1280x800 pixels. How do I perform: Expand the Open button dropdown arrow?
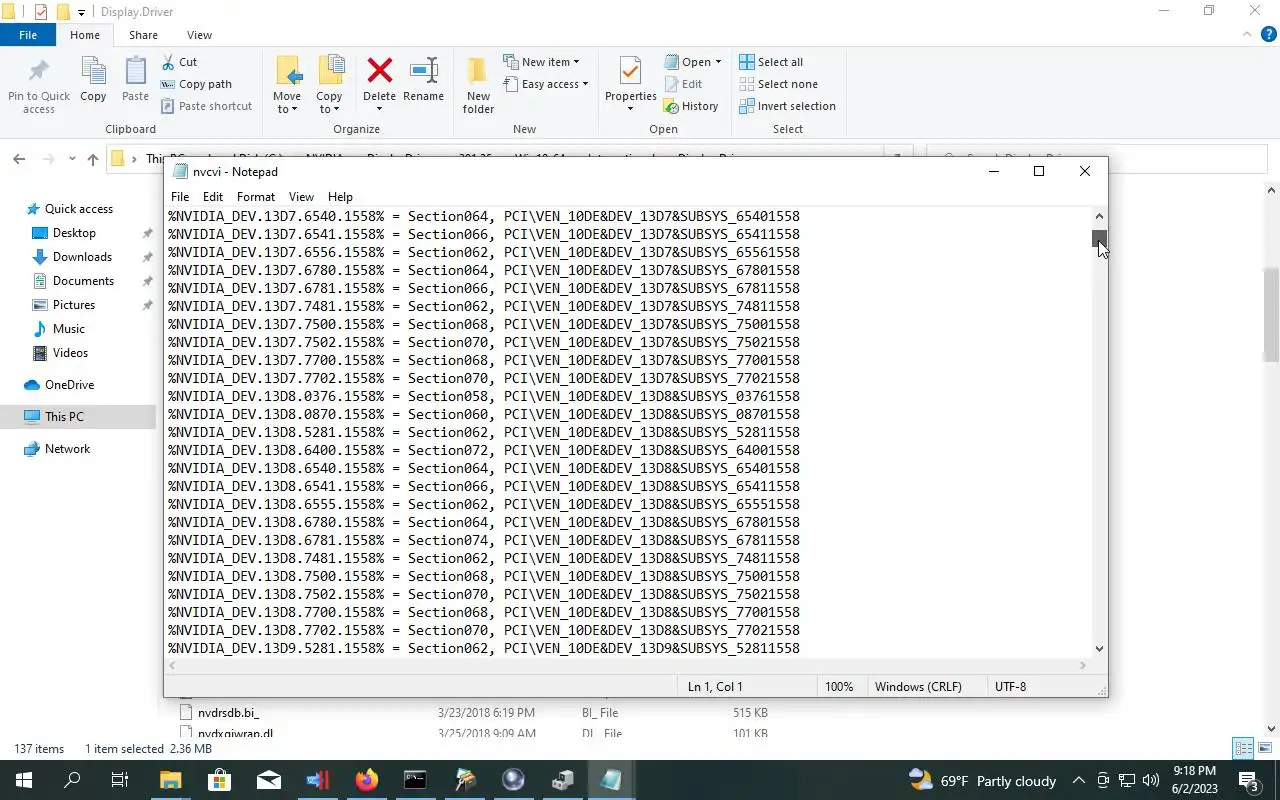(718, 62)
